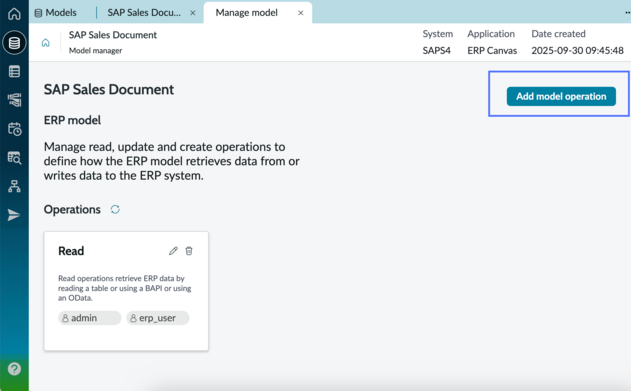Open the table search sidebar icon
The height and width of the screenshot is (391, 631).
[x=14, y=157]
